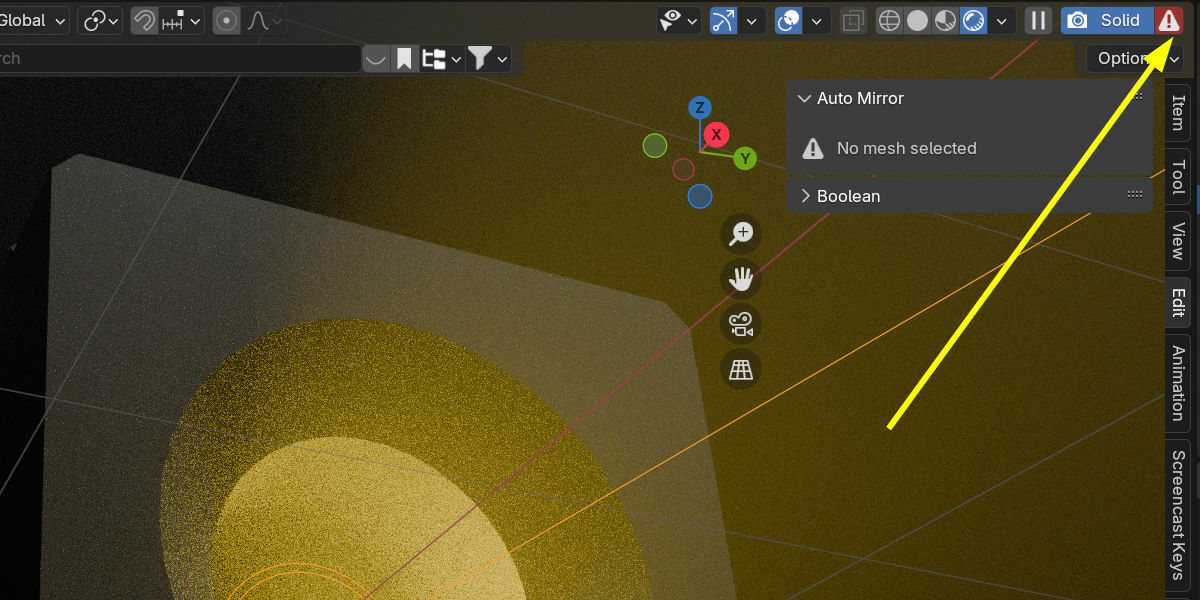Toggle proportional editing in the header

[x=226, y=20]
